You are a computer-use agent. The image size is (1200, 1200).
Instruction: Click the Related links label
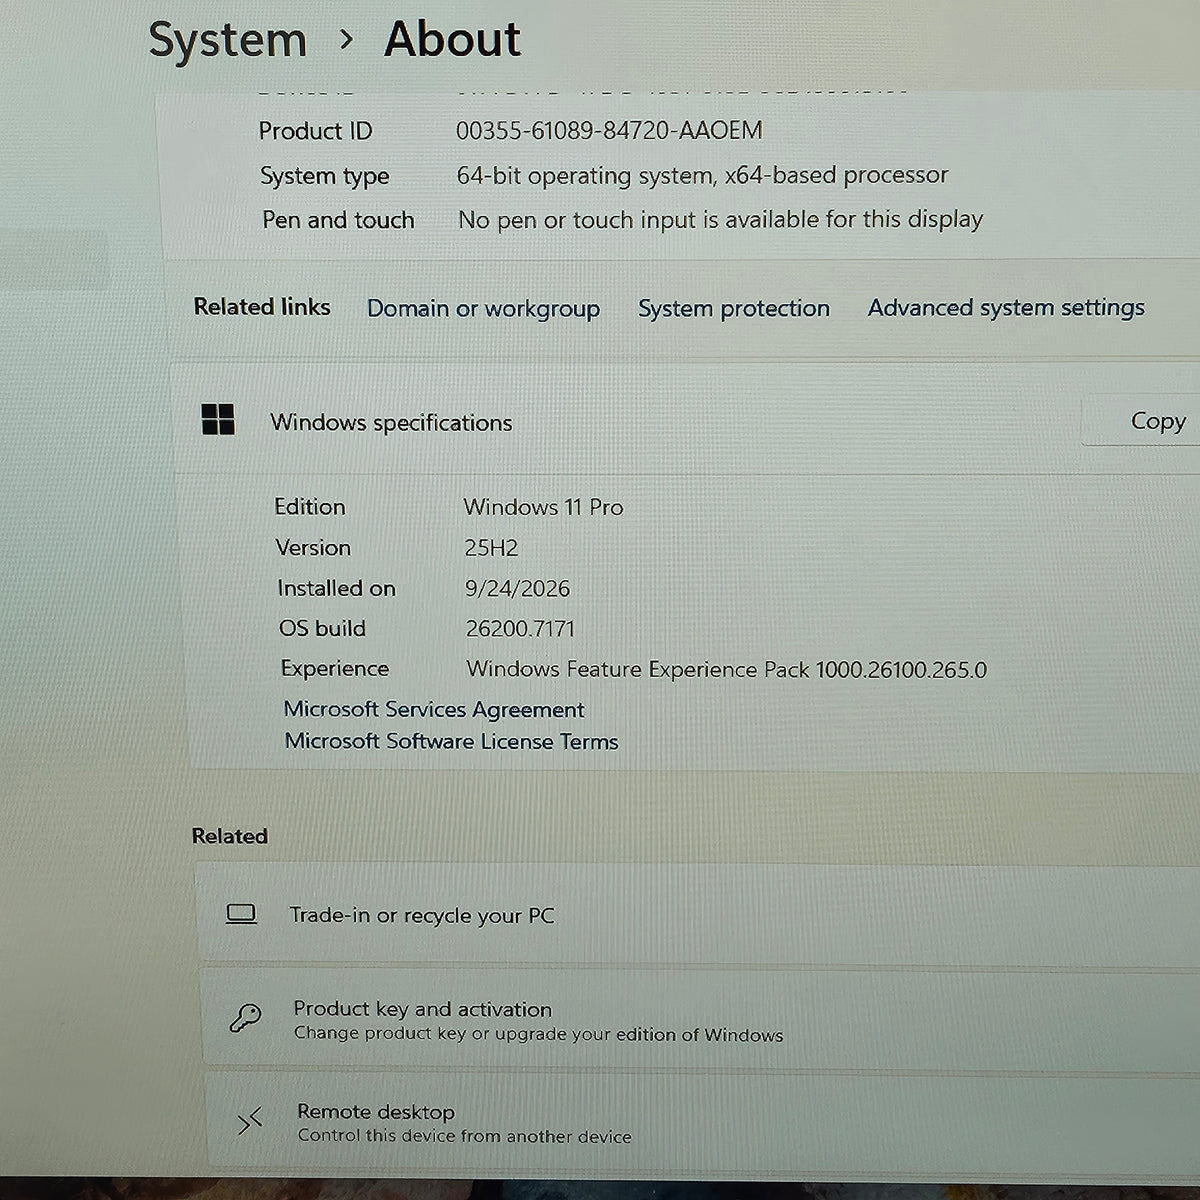click(x=262, y=307)
